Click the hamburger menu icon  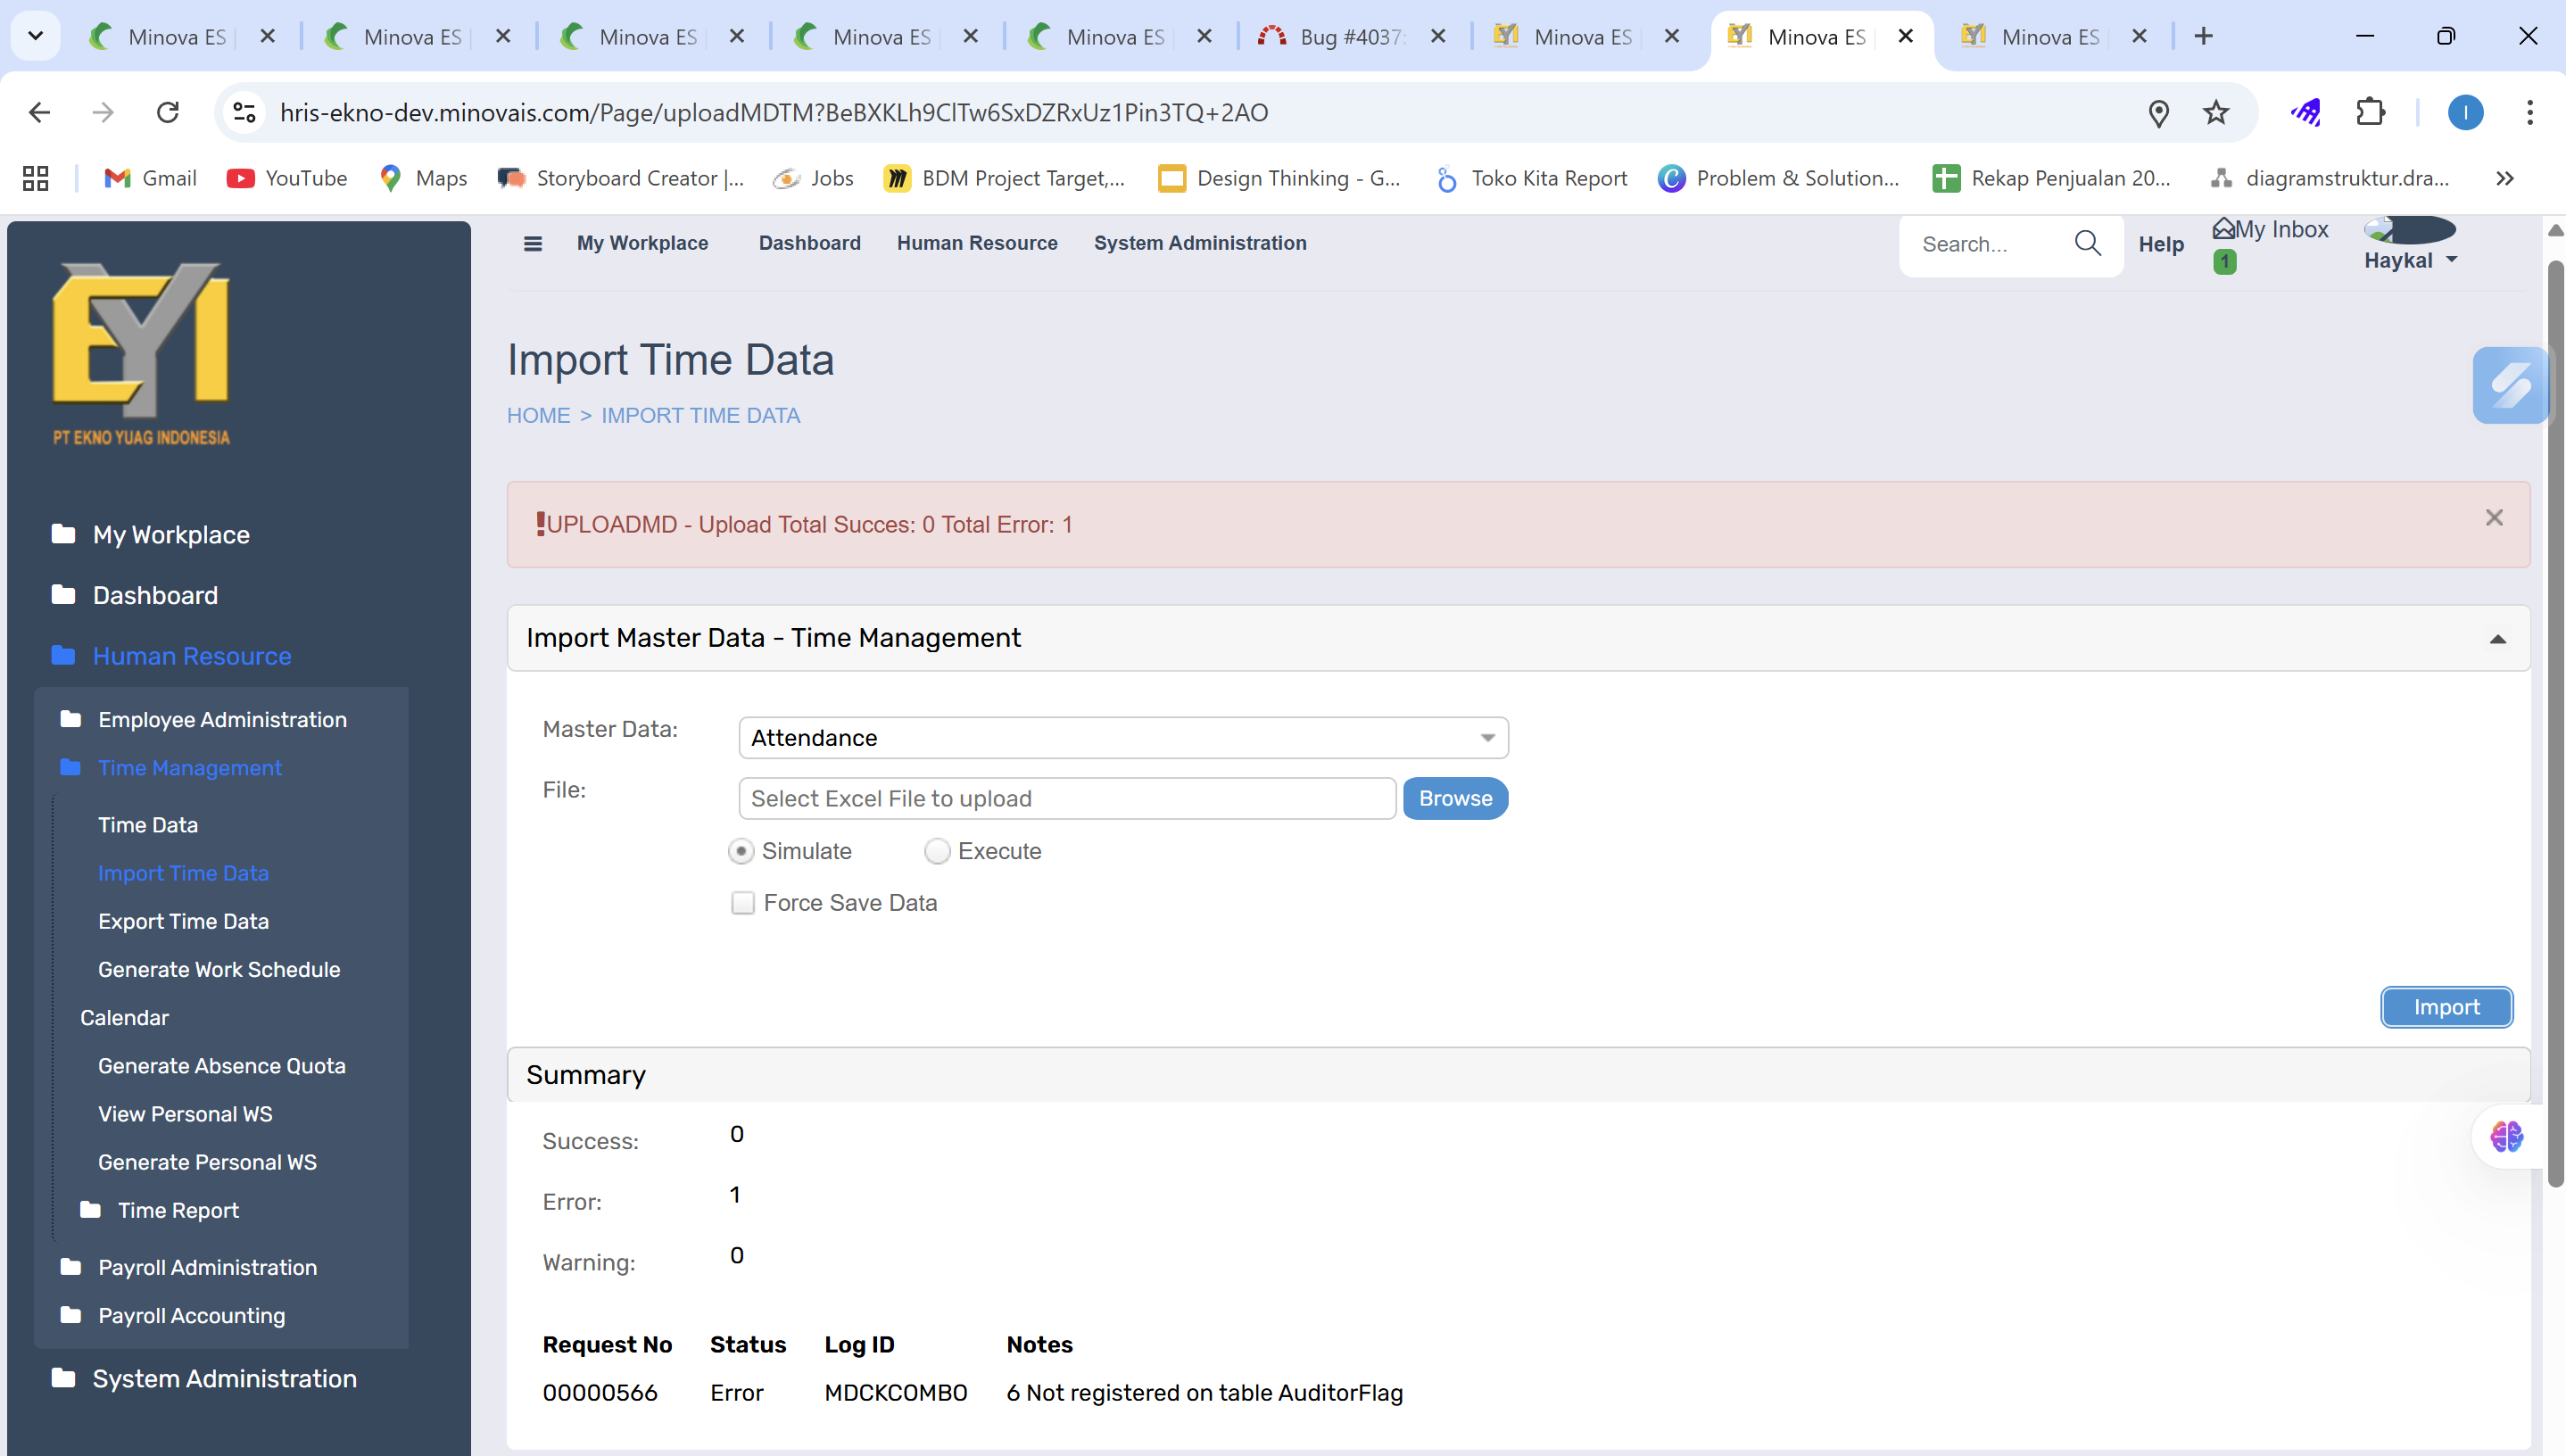point(532,243)
